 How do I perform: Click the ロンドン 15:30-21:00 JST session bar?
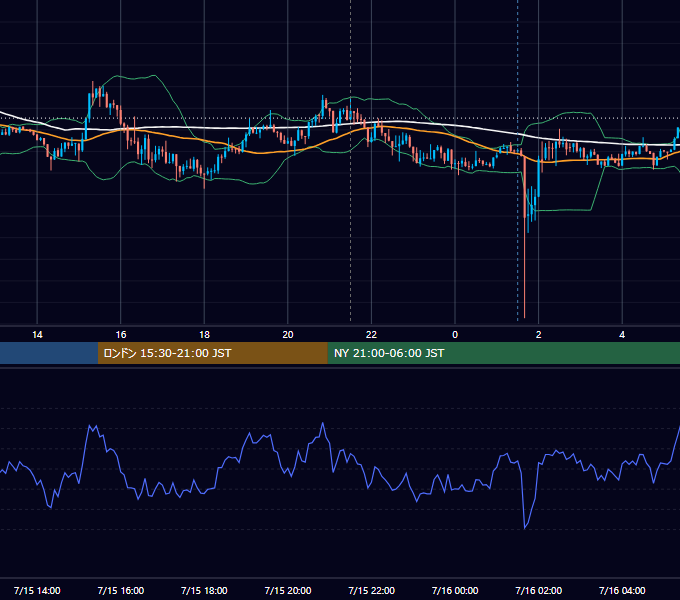coord(212,353)
